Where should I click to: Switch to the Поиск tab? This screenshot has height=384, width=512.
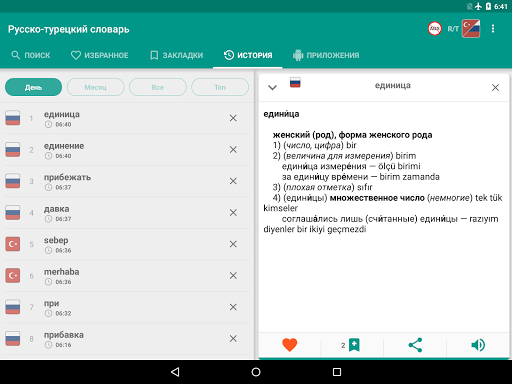tap(31, 55)
